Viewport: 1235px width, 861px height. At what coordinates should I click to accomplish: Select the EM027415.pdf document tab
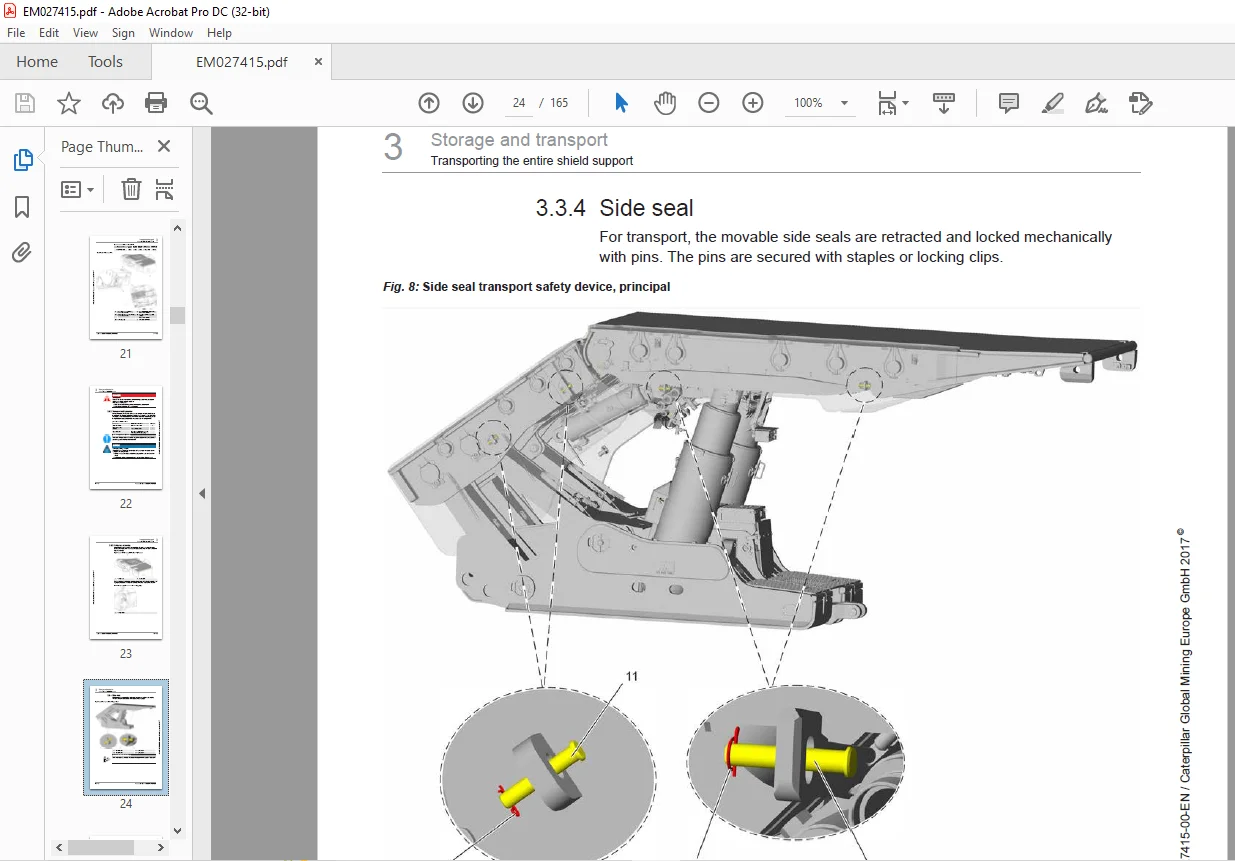242,62
